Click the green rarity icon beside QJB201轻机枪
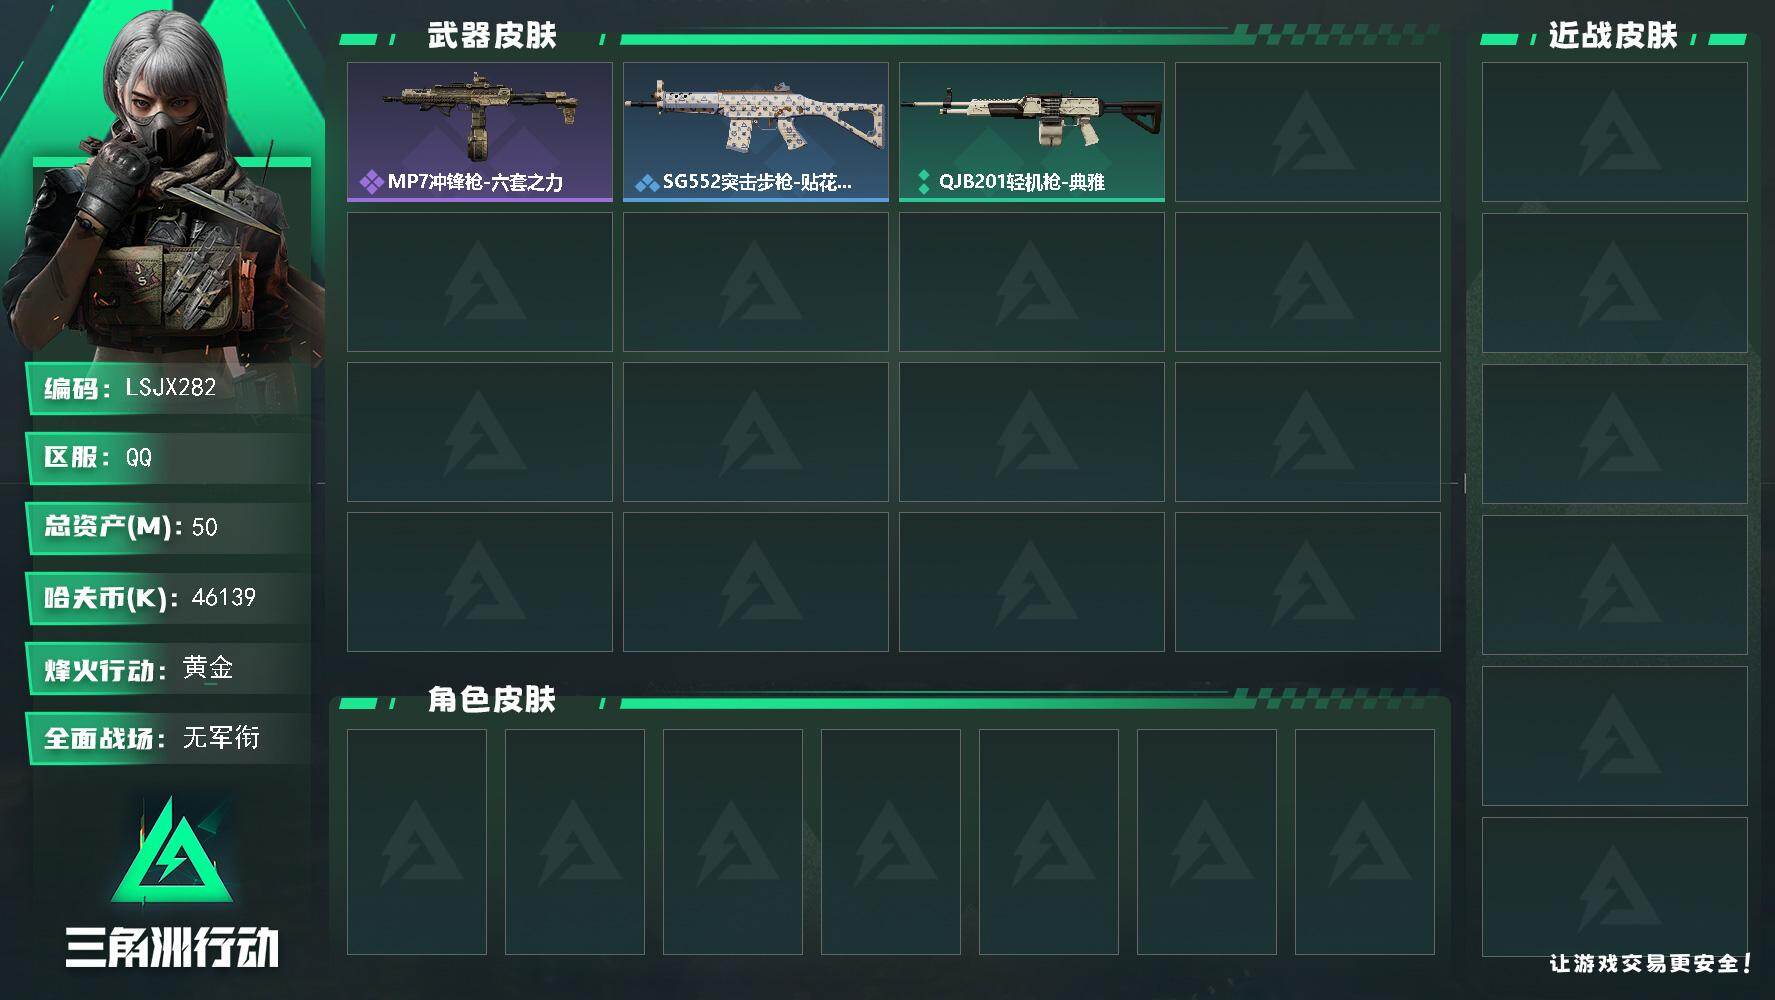The height and width of the screenshot is (1000, 1775). [x=923, y=182]
